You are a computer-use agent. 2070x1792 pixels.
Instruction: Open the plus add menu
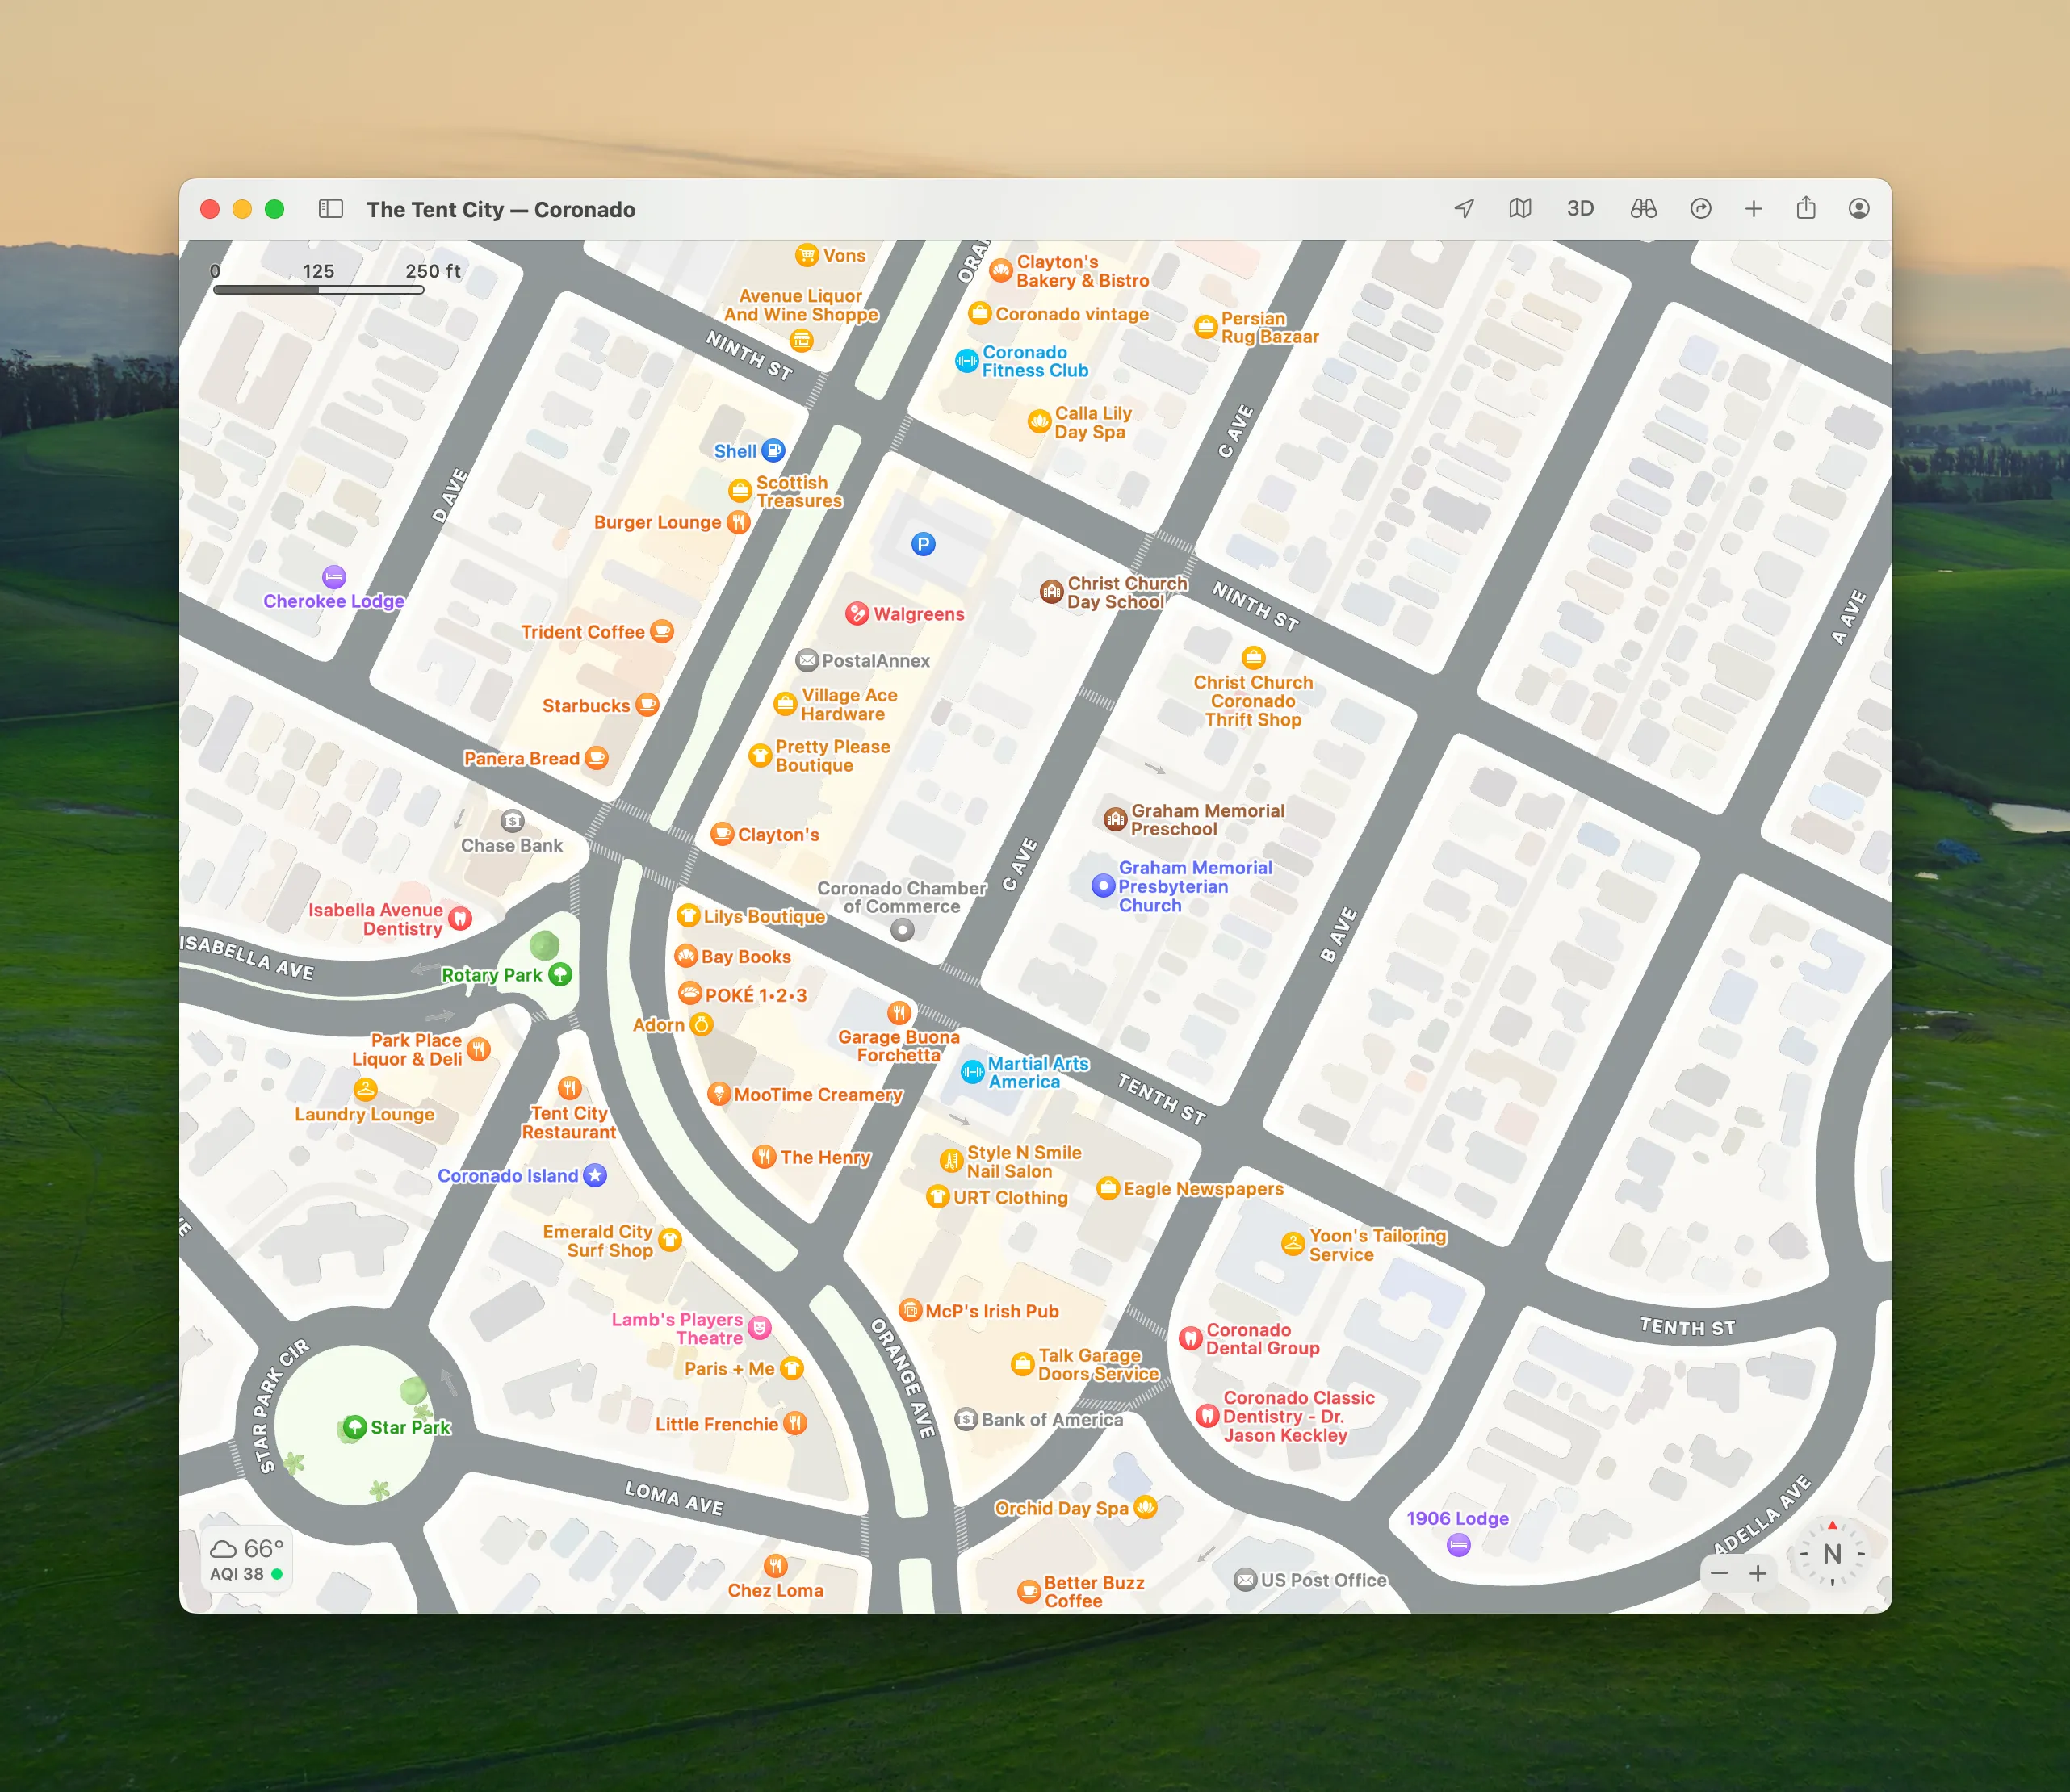pyautogui.click(x=1753, y=209)
